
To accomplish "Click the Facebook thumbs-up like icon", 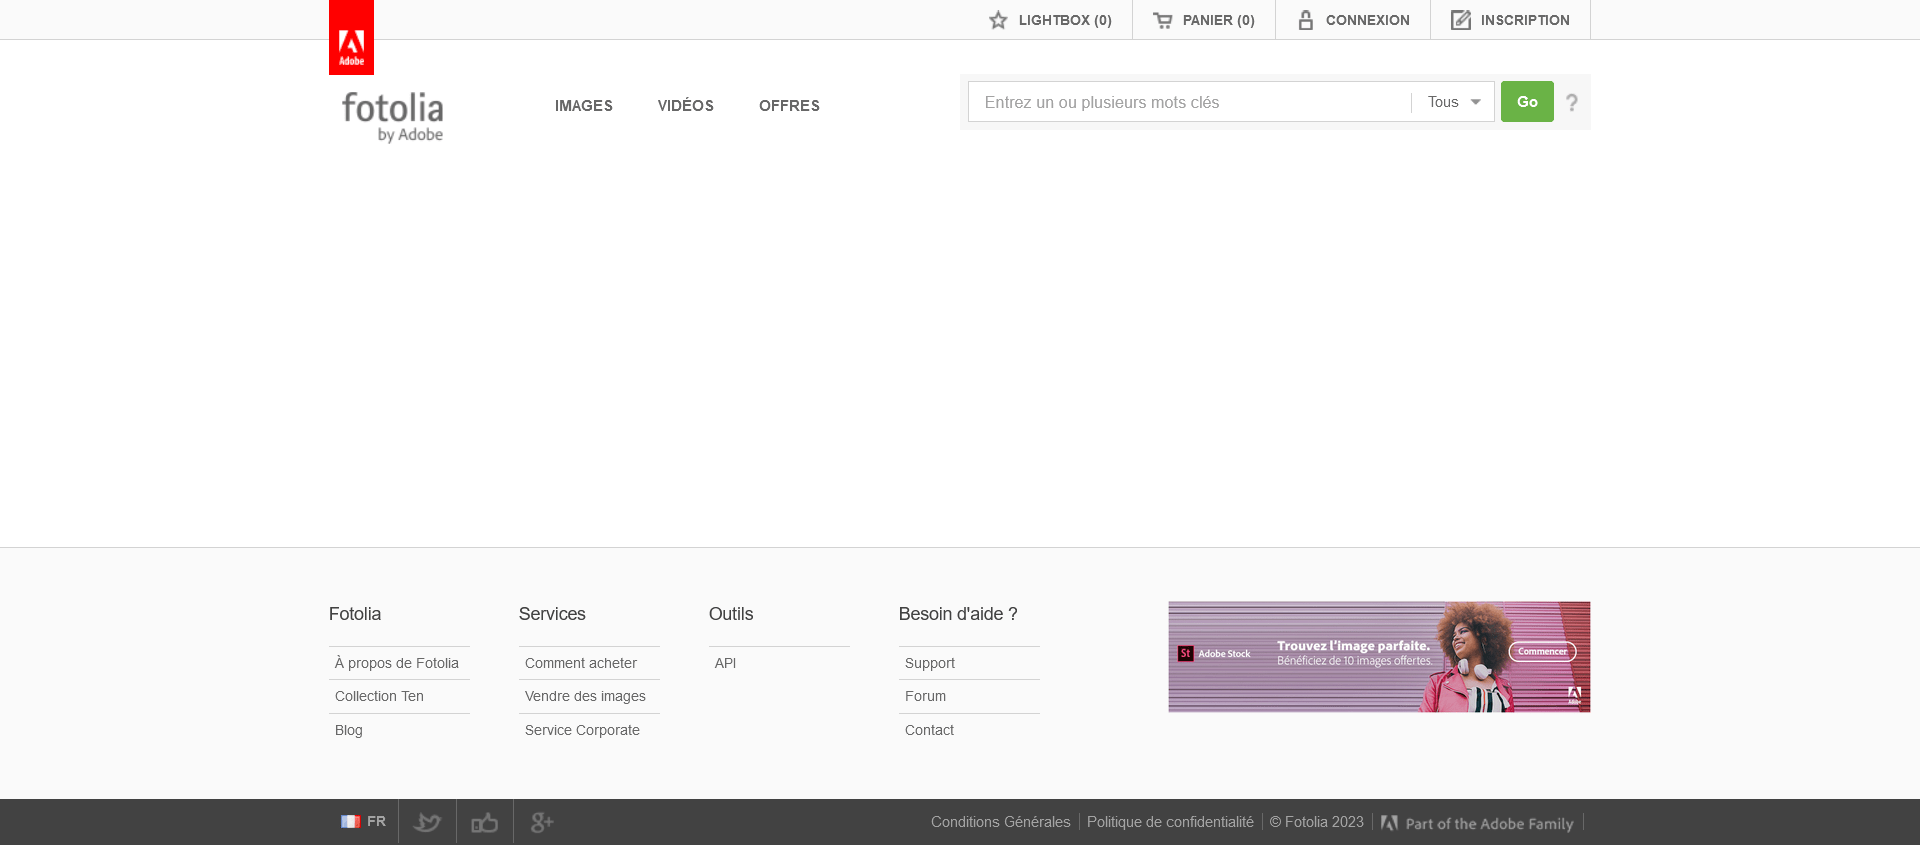I will tap(485, 822).
